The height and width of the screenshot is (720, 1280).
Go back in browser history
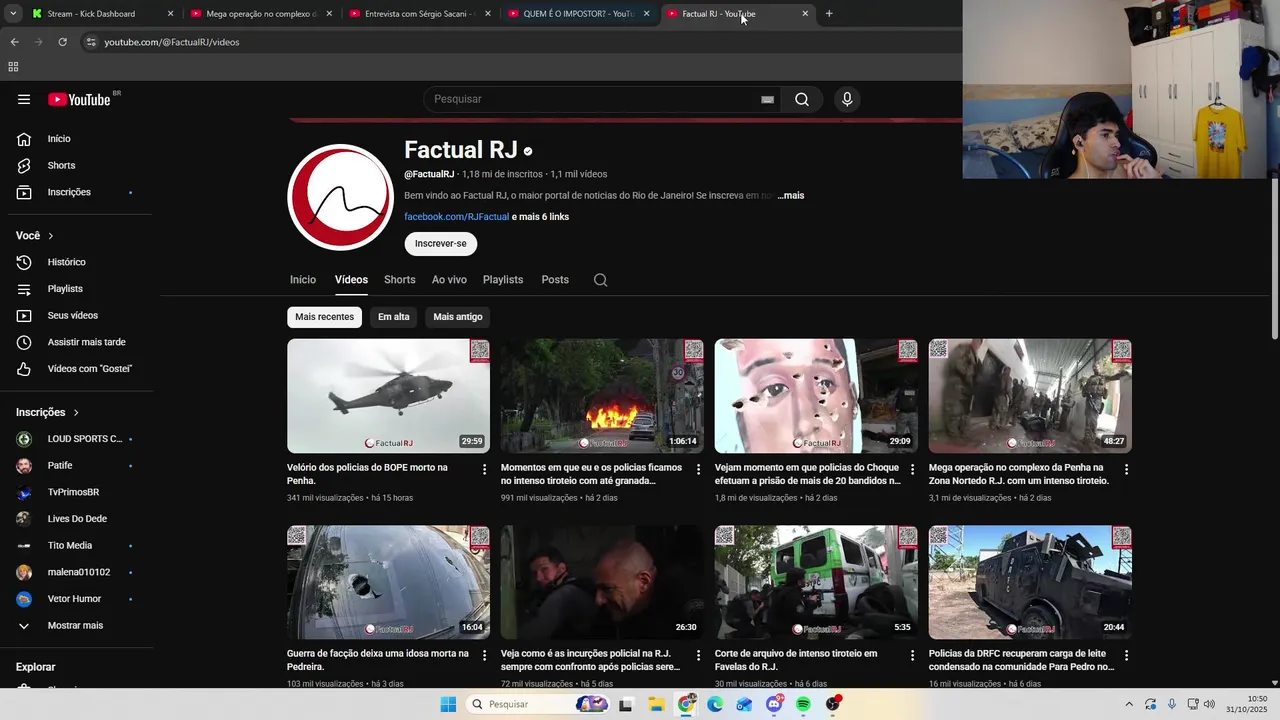coord(14,42)
